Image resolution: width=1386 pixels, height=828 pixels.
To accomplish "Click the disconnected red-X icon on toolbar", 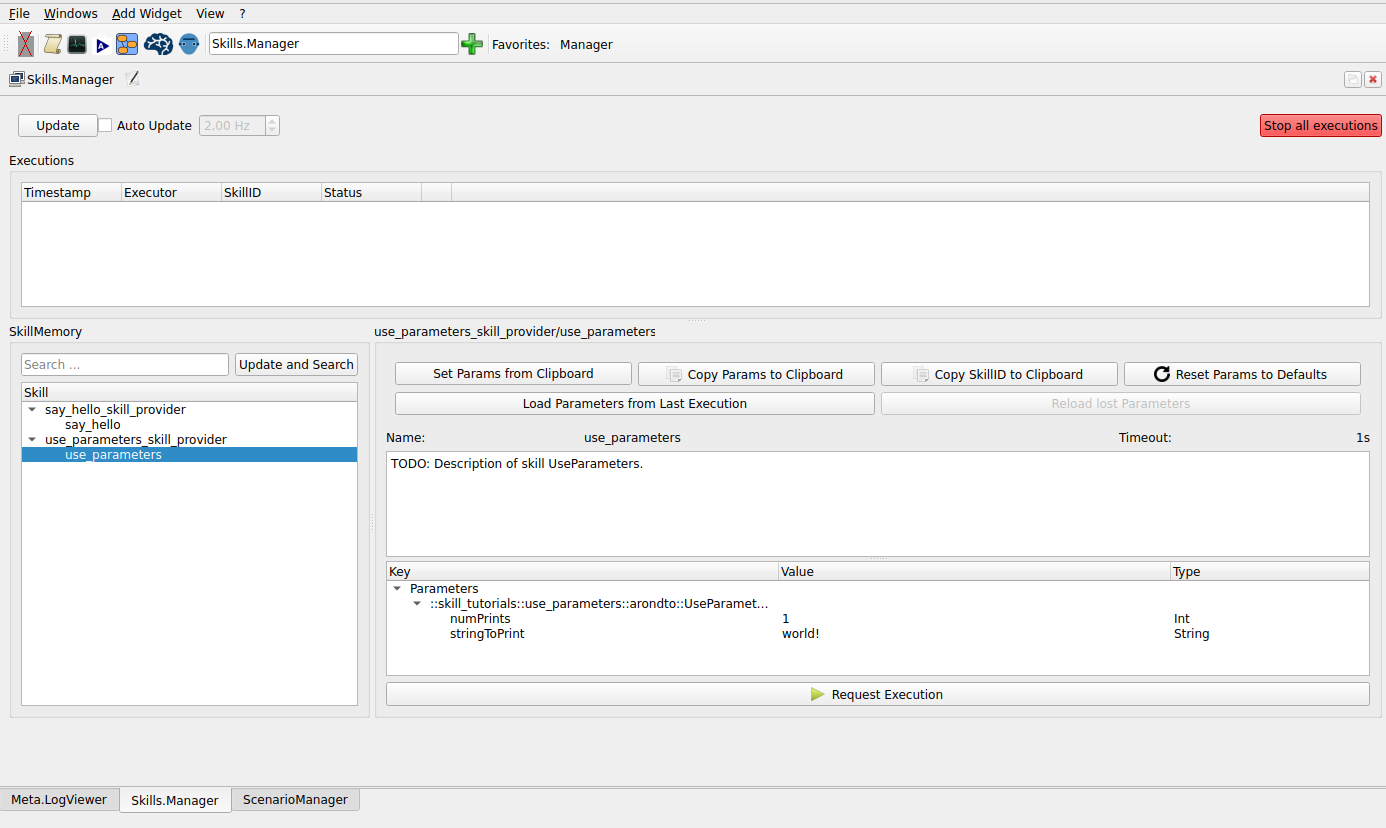I will pos(25,44).
